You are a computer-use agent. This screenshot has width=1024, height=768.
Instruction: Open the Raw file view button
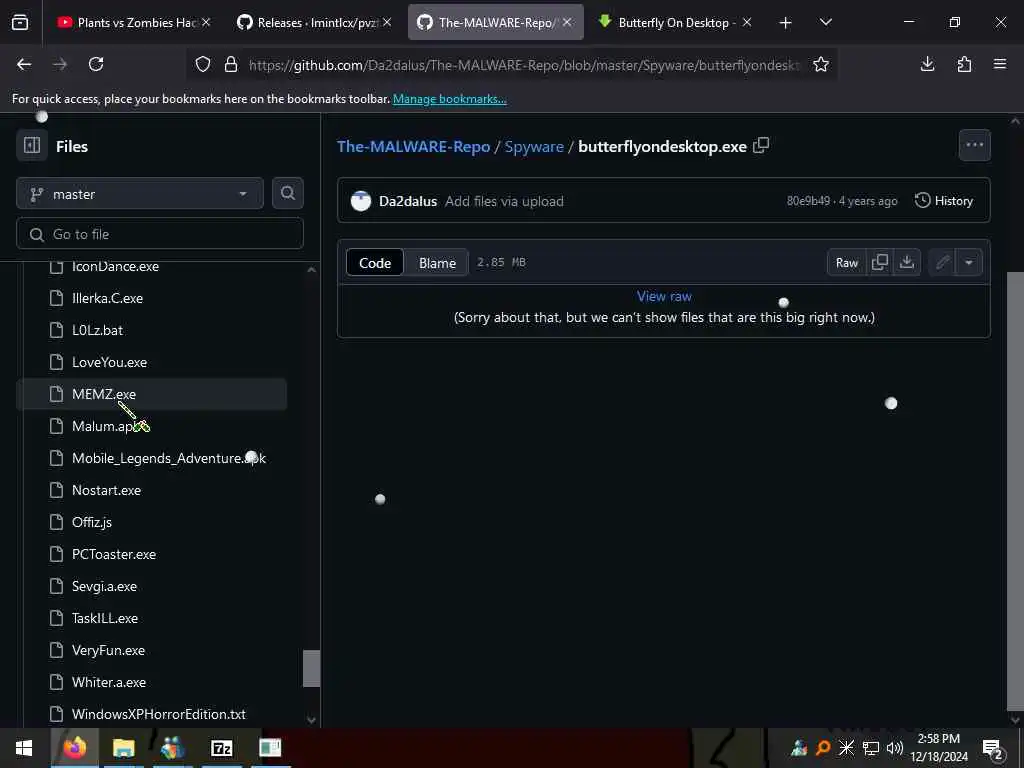(846, 263)
